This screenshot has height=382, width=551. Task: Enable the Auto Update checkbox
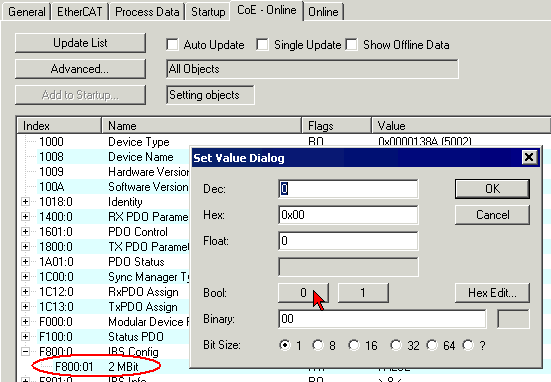(172, 45)
